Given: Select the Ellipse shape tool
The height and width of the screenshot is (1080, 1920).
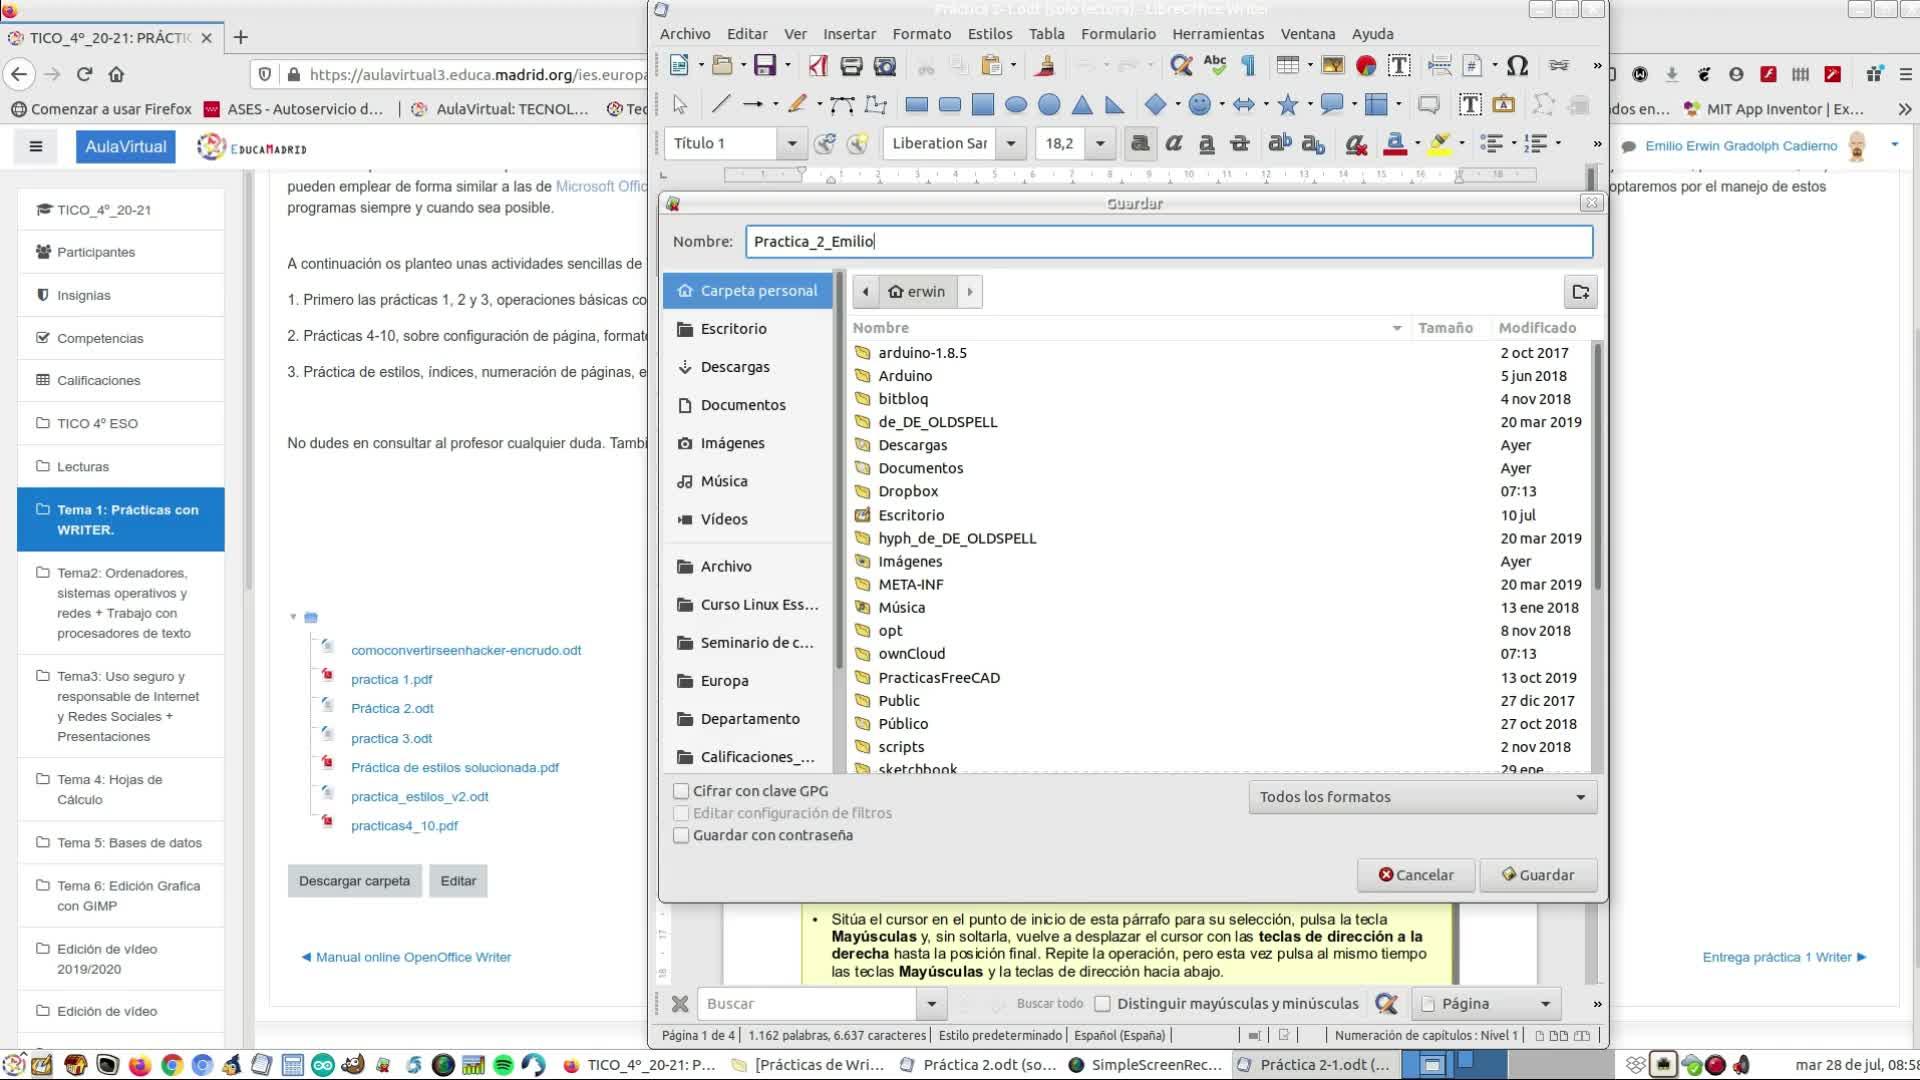Looking at the screenshot, I should tap(1016, 104).
